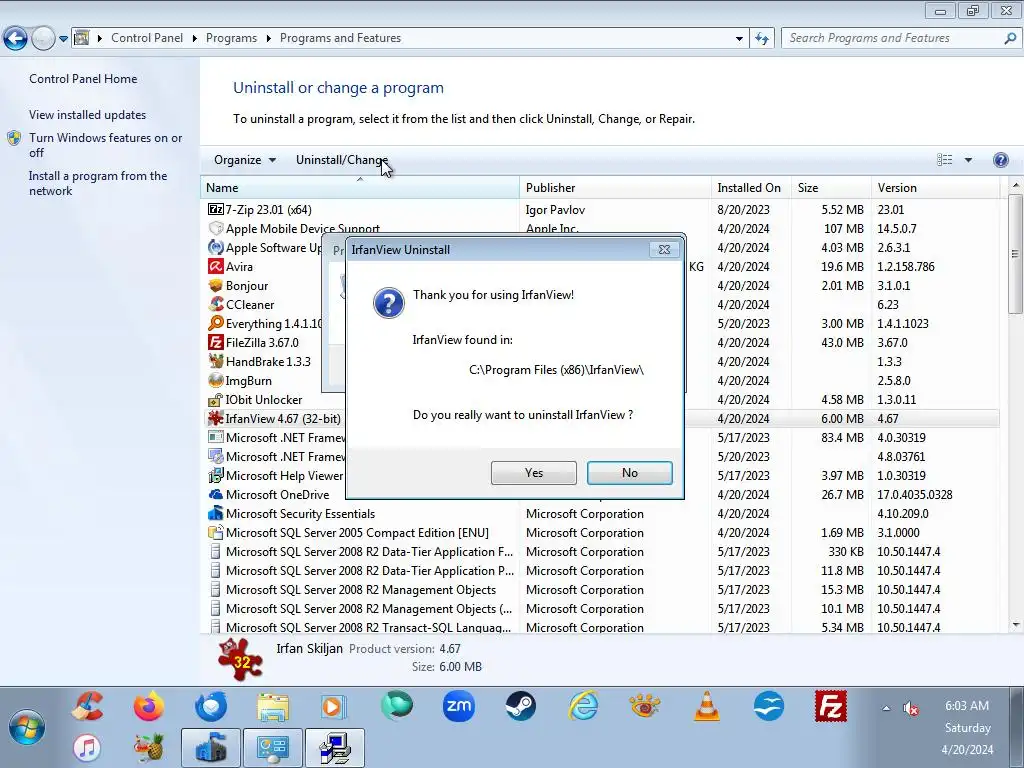Open the Windows Start button
This screenshot has height=768, width=1024.
point(27,728)
